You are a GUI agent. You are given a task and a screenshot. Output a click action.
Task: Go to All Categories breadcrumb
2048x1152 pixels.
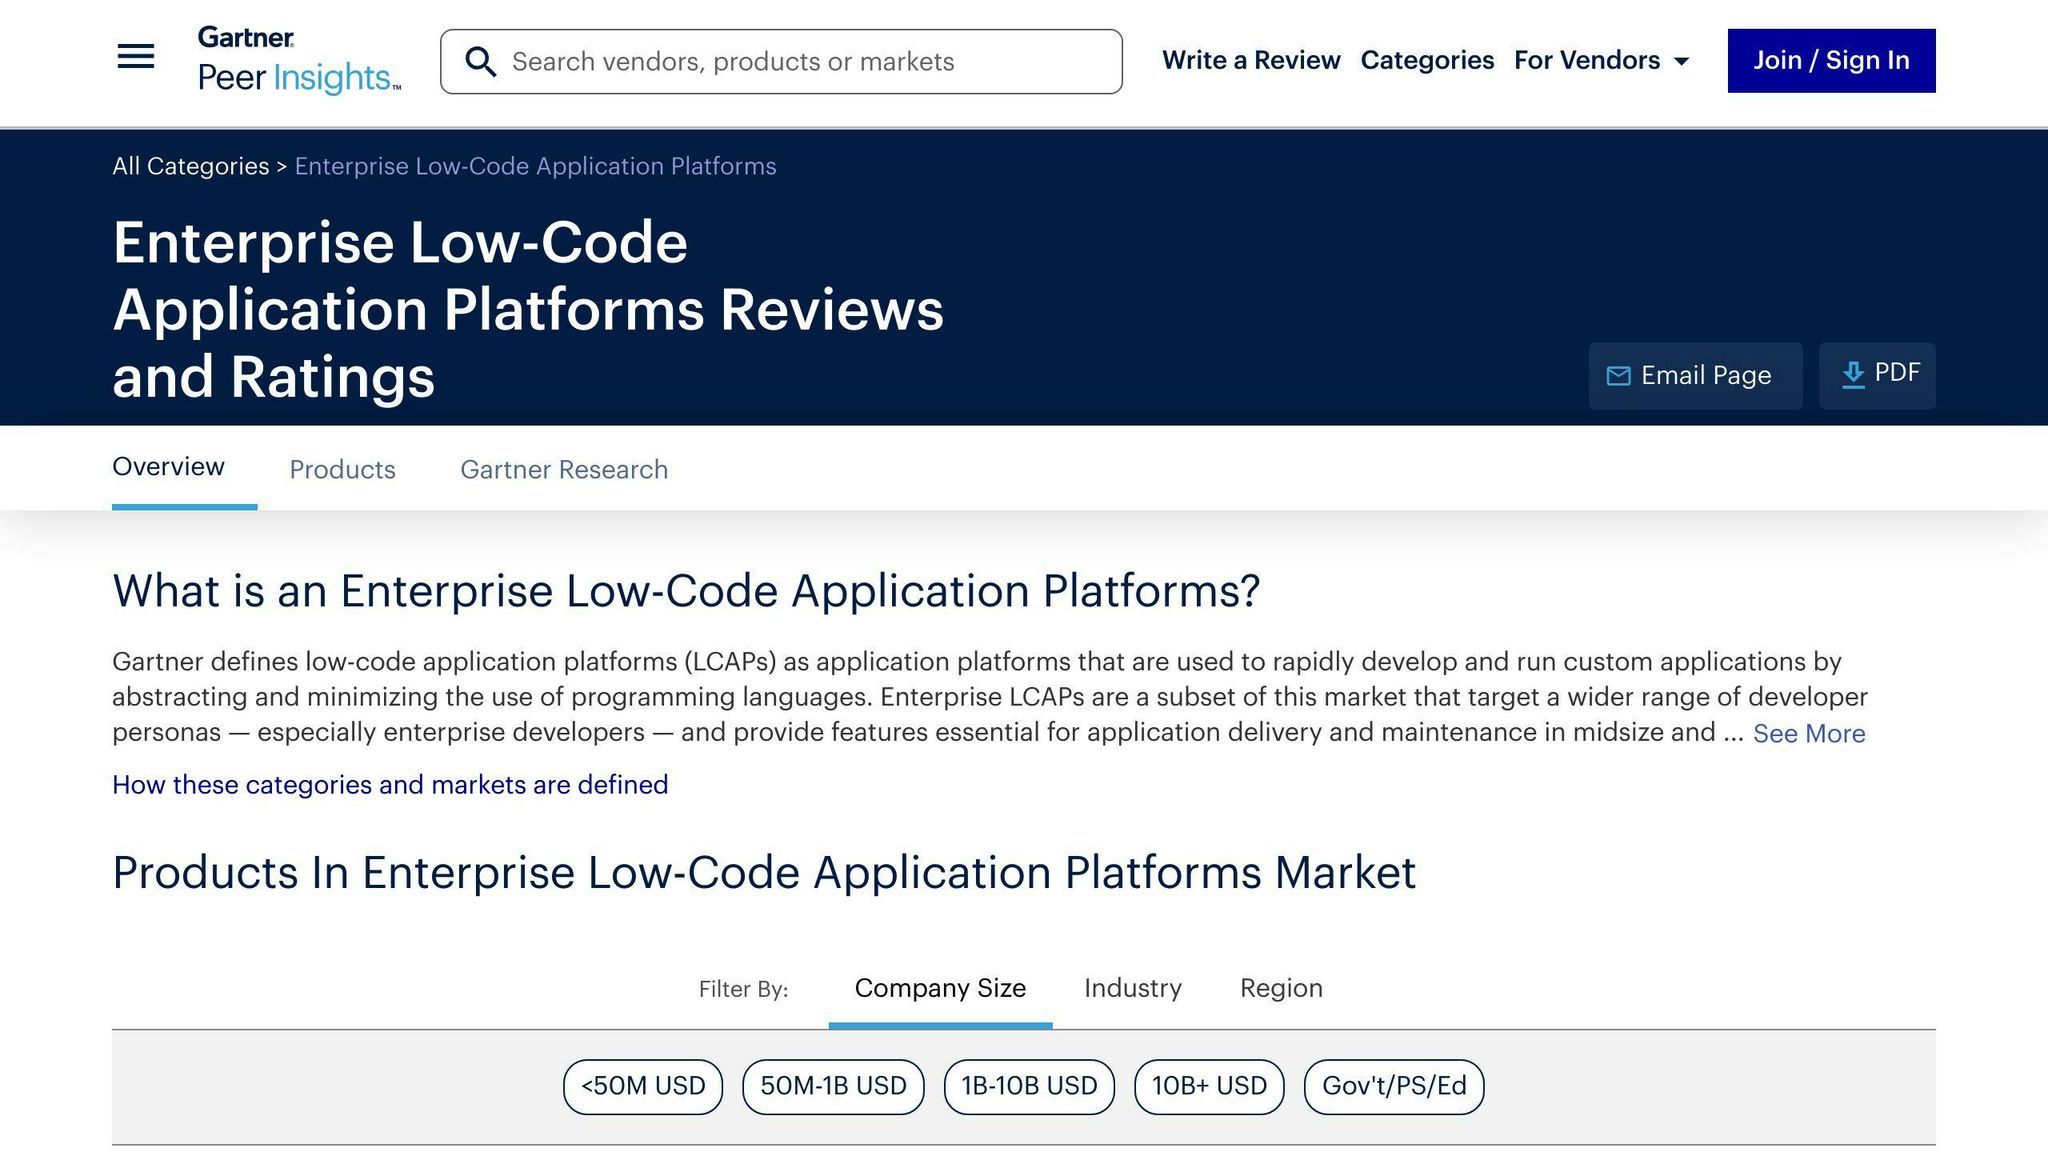click(x=190, y=166)
